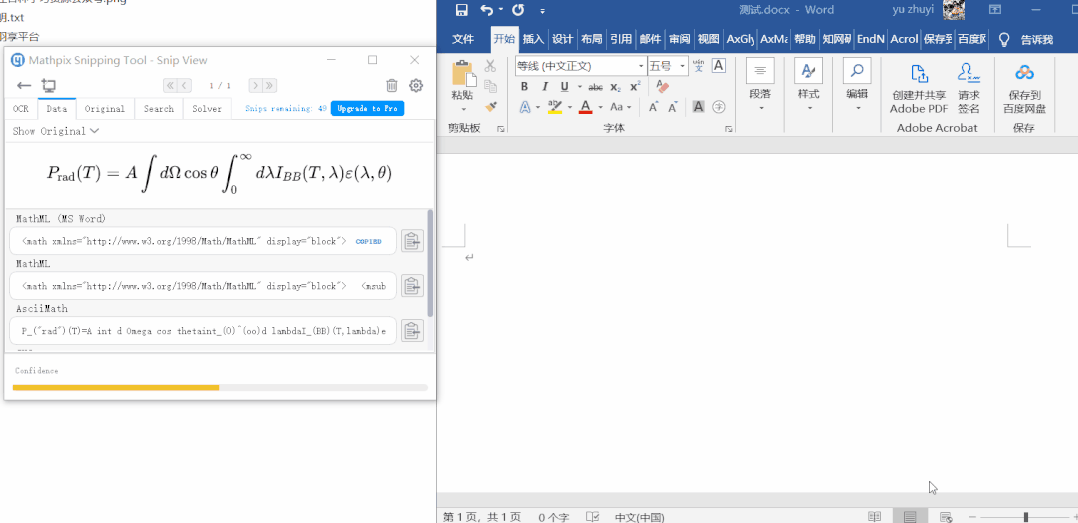1078x523 pixels.
Task: Switch to read mode in status bar
Action: pos(874,517)
